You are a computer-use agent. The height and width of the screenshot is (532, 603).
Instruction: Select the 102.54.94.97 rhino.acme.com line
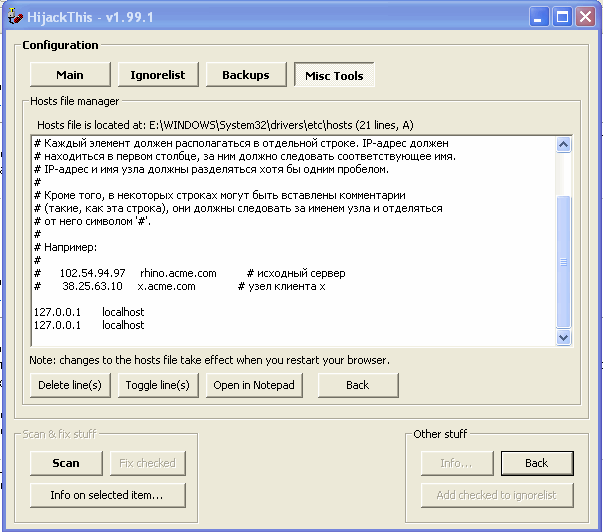pos(294,273)
